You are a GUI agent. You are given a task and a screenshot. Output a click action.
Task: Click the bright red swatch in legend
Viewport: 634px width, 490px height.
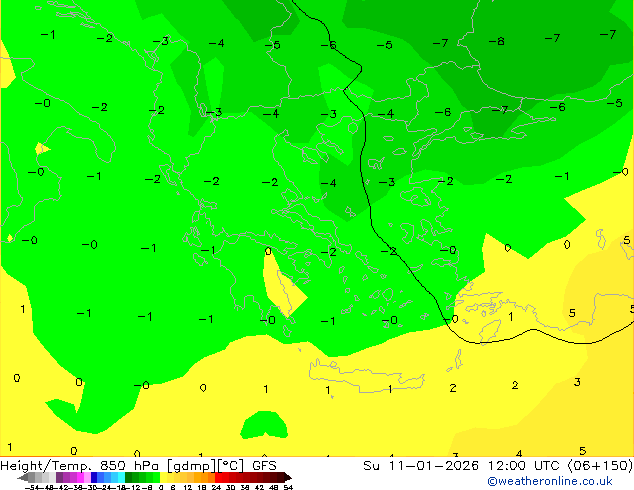(218, 477)
